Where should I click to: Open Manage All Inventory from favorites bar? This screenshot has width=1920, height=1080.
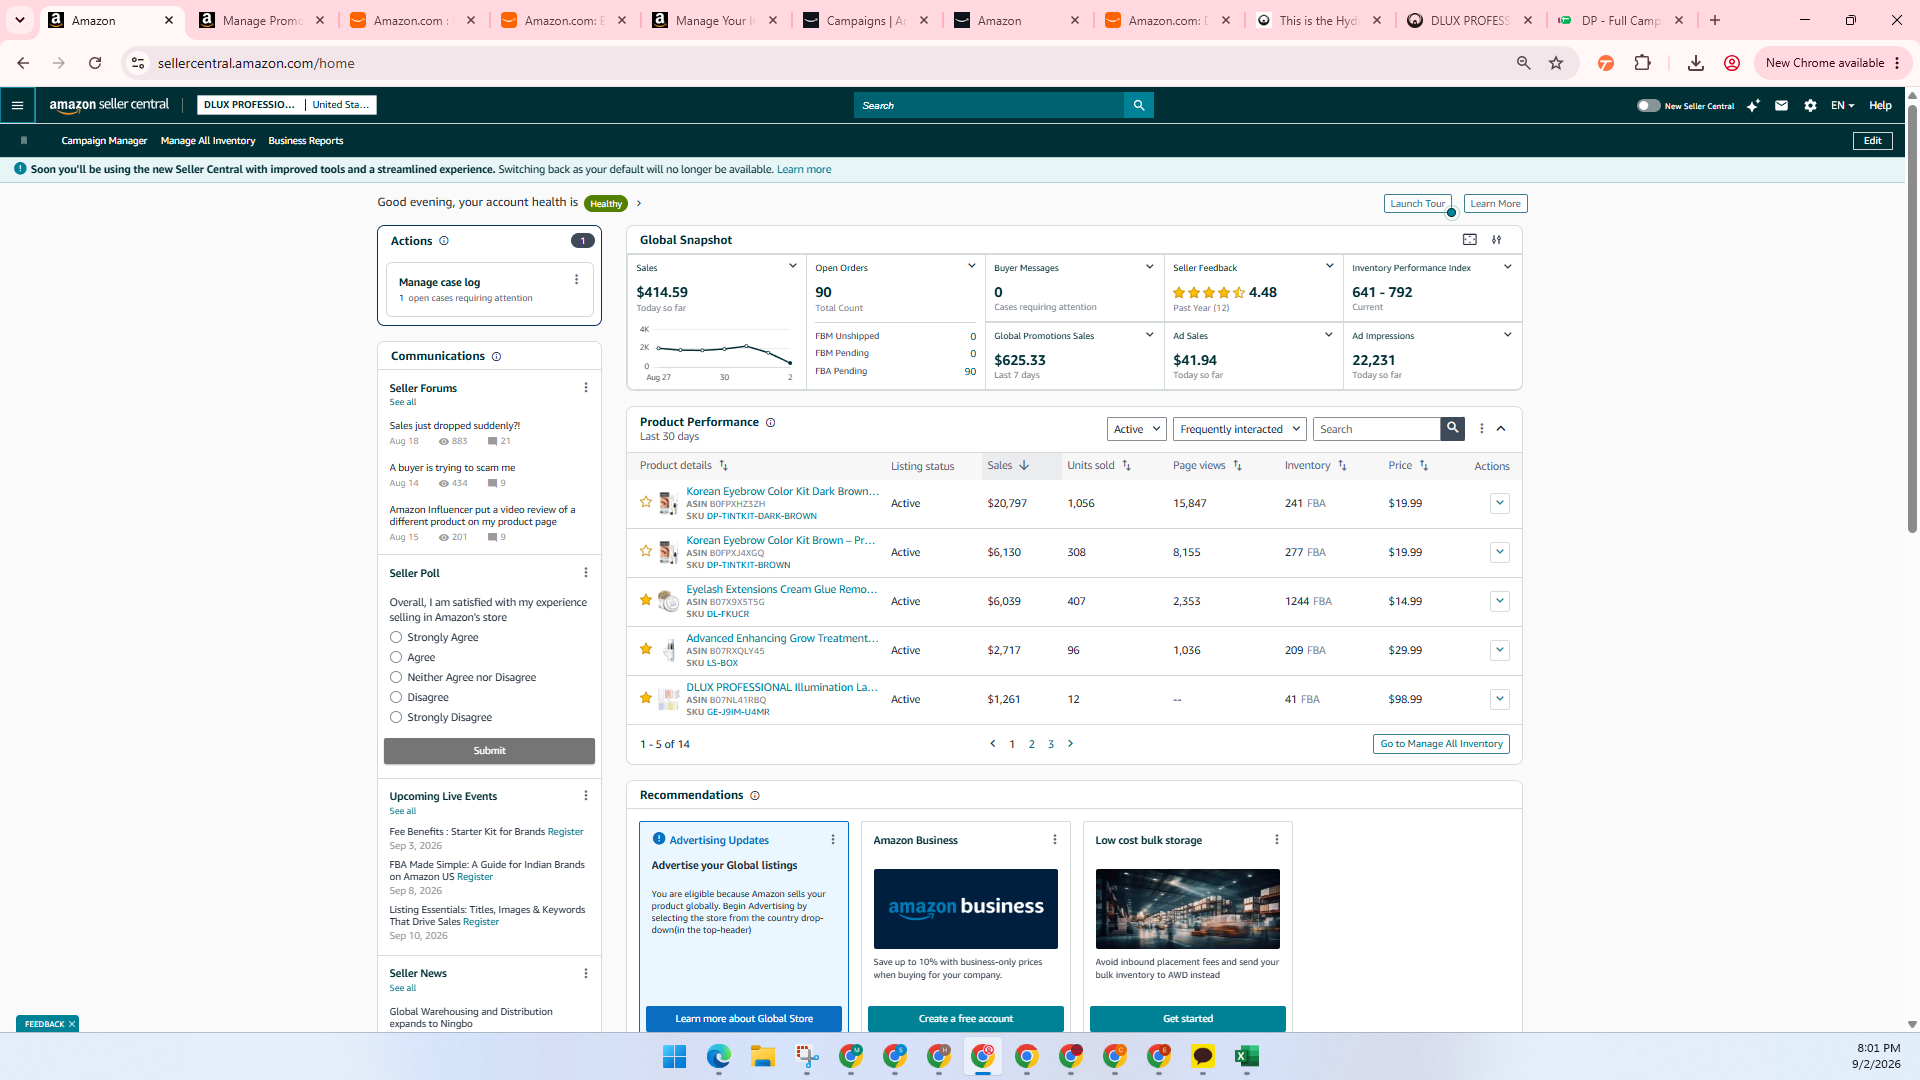coord(208,141)
